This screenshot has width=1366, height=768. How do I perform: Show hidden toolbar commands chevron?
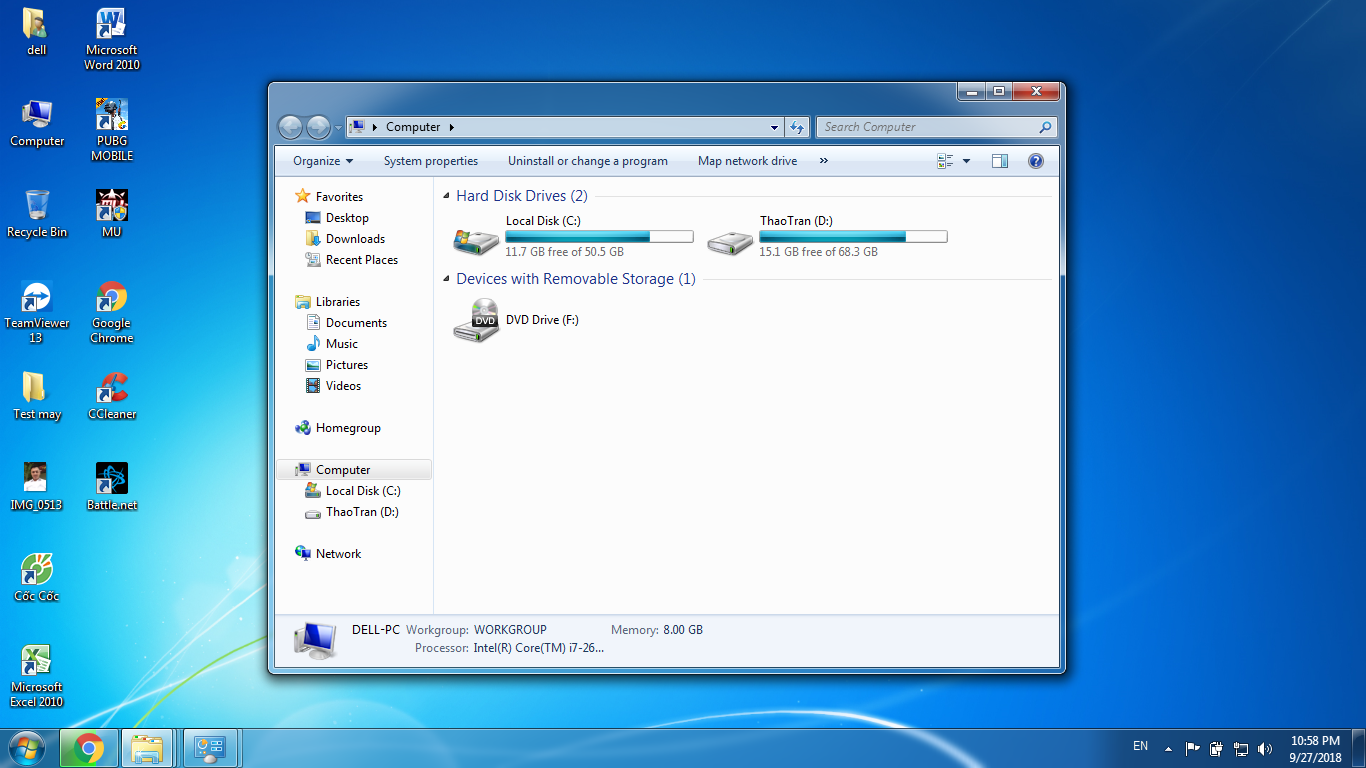[x=824, y=161]
